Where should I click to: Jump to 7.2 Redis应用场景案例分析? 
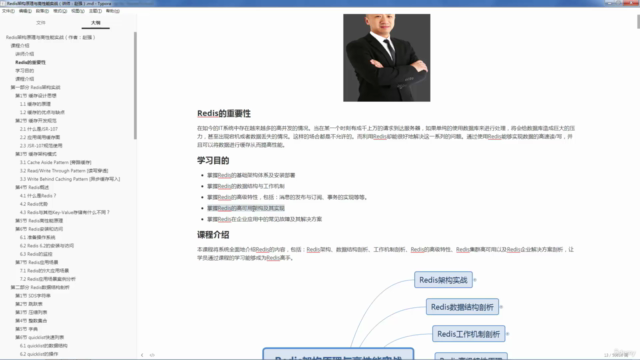[48, 279]
